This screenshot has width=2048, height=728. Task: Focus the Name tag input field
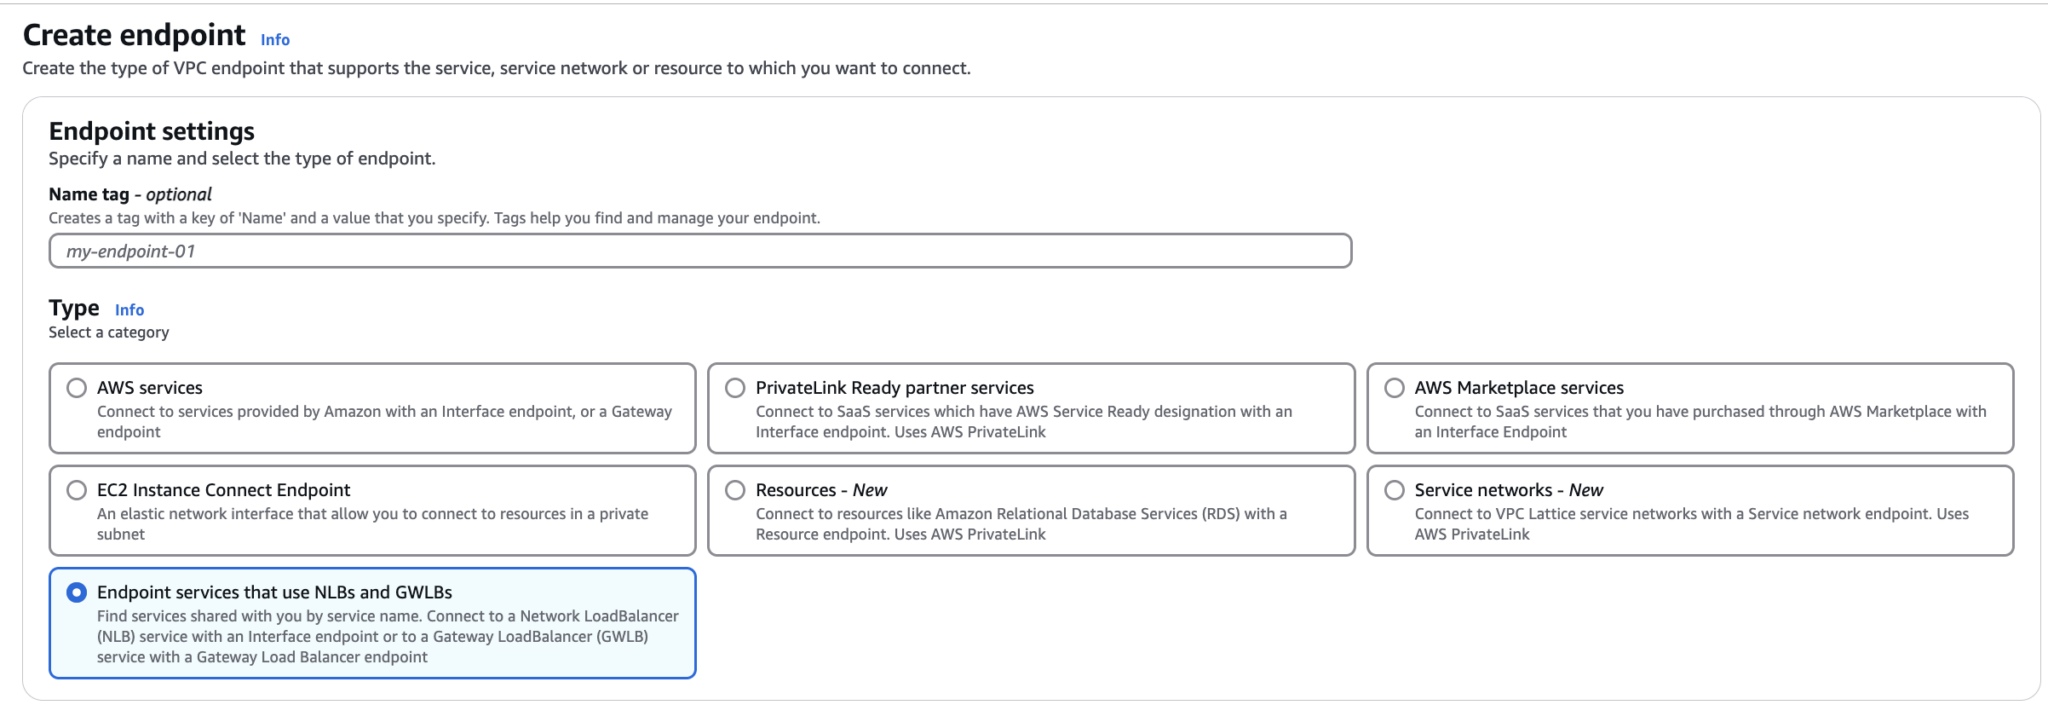(x=700, y=251)
